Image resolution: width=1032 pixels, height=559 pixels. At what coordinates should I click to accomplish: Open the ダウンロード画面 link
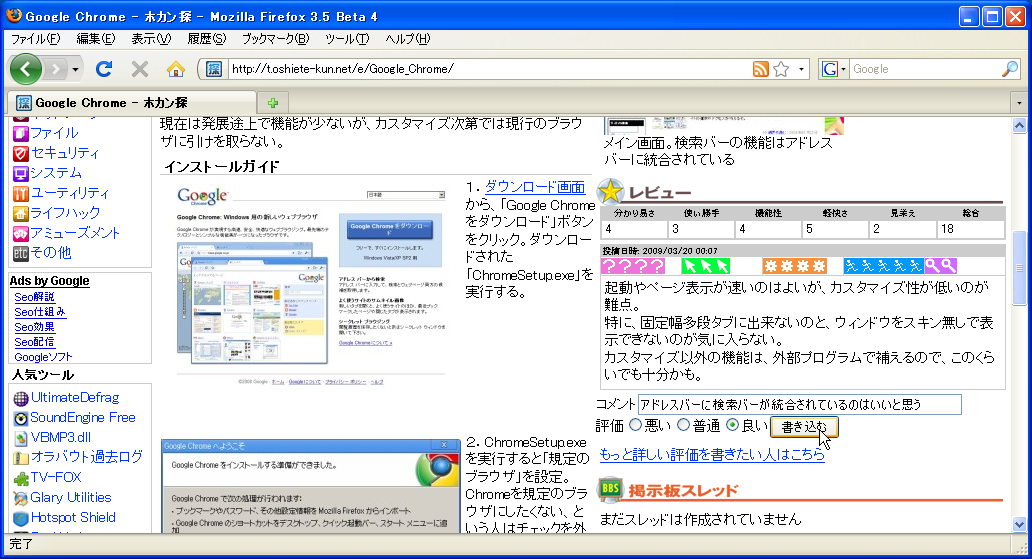pos(534,187)
